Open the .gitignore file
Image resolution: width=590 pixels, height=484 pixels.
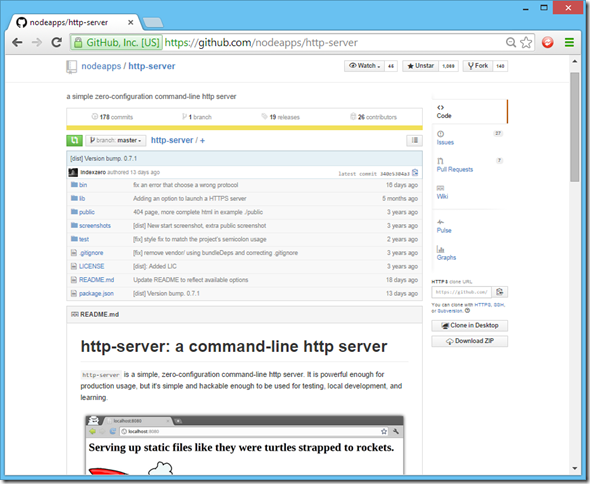pos(91,253)
